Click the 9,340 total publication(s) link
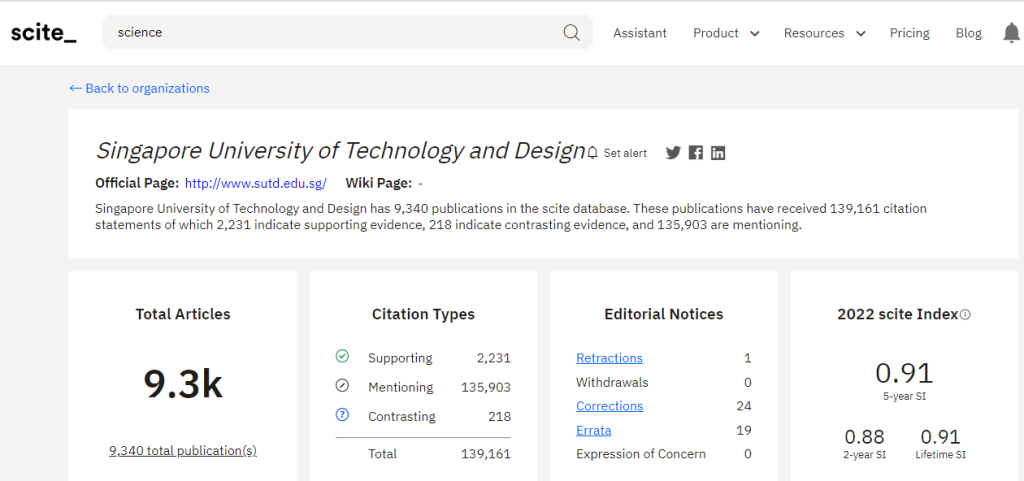The height and width of the screenshot is (481, 1024). pyautogui.click(x=183, y=450)
